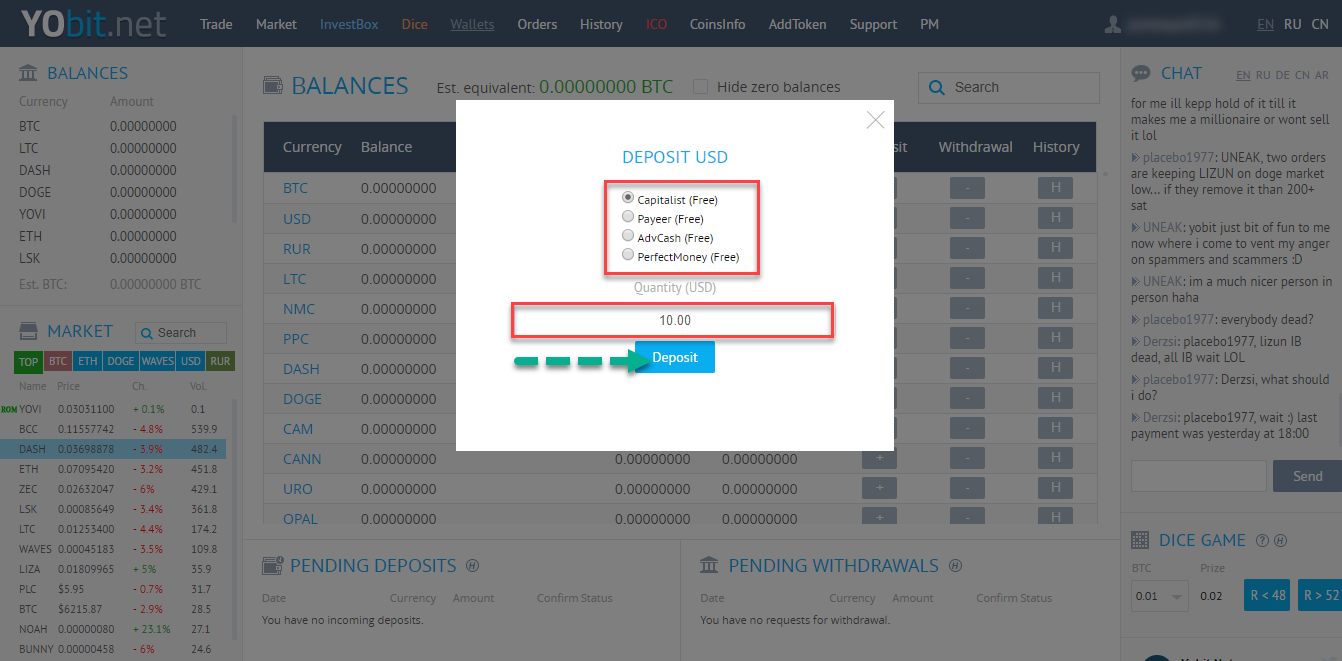This screenshot has width=1342, height=661.
Task: Click the chat speech bubble icon
Action: [x=1140, y=73]
